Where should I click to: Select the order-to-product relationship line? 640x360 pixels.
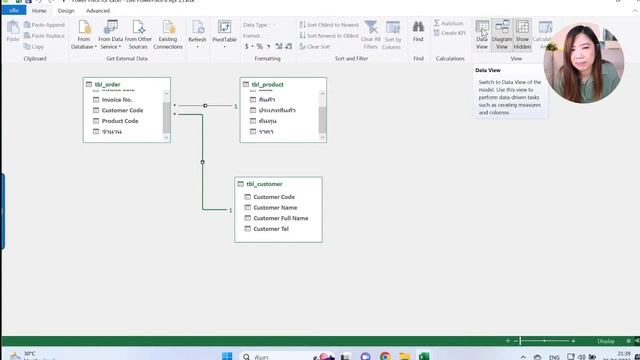point(205,105)
